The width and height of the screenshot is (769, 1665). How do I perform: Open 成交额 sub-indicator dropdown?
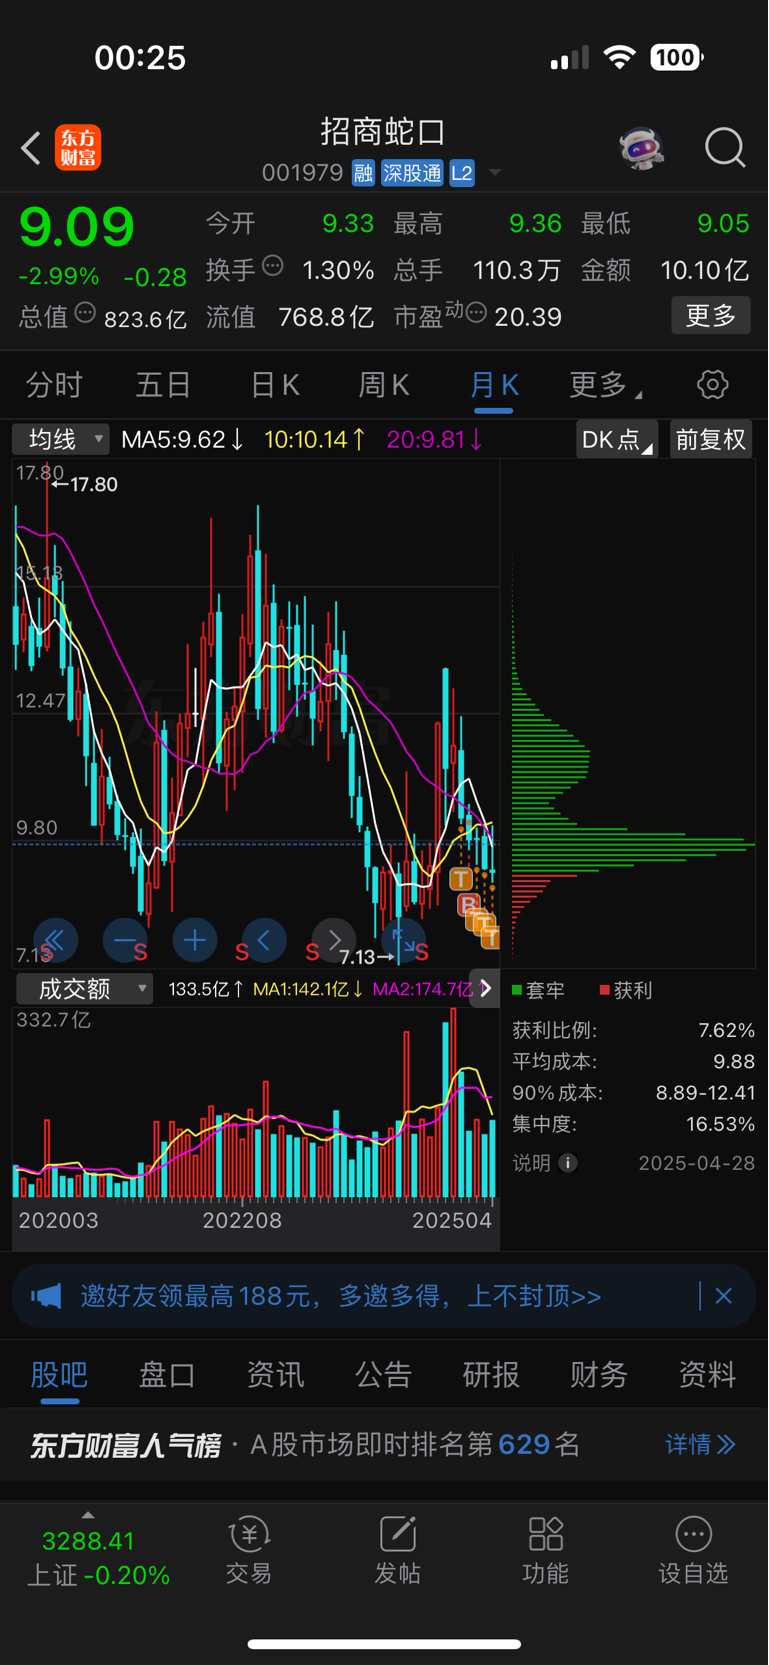coord(85,989)
